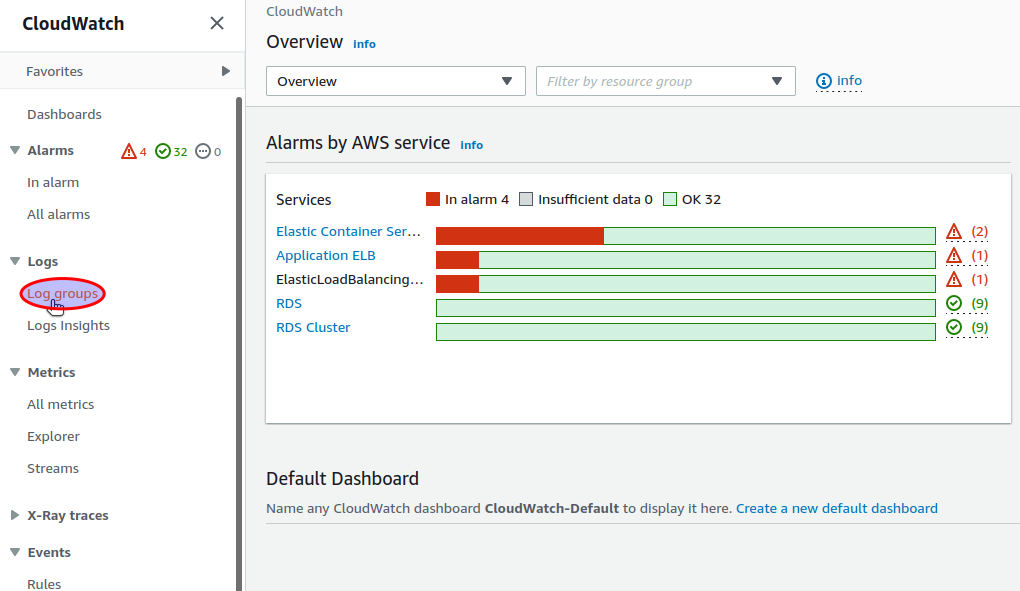The height and width of the screenshot is (591, 1020).
Task: Click the warning triangle beside Application ELB
Action: coord(953,255)
